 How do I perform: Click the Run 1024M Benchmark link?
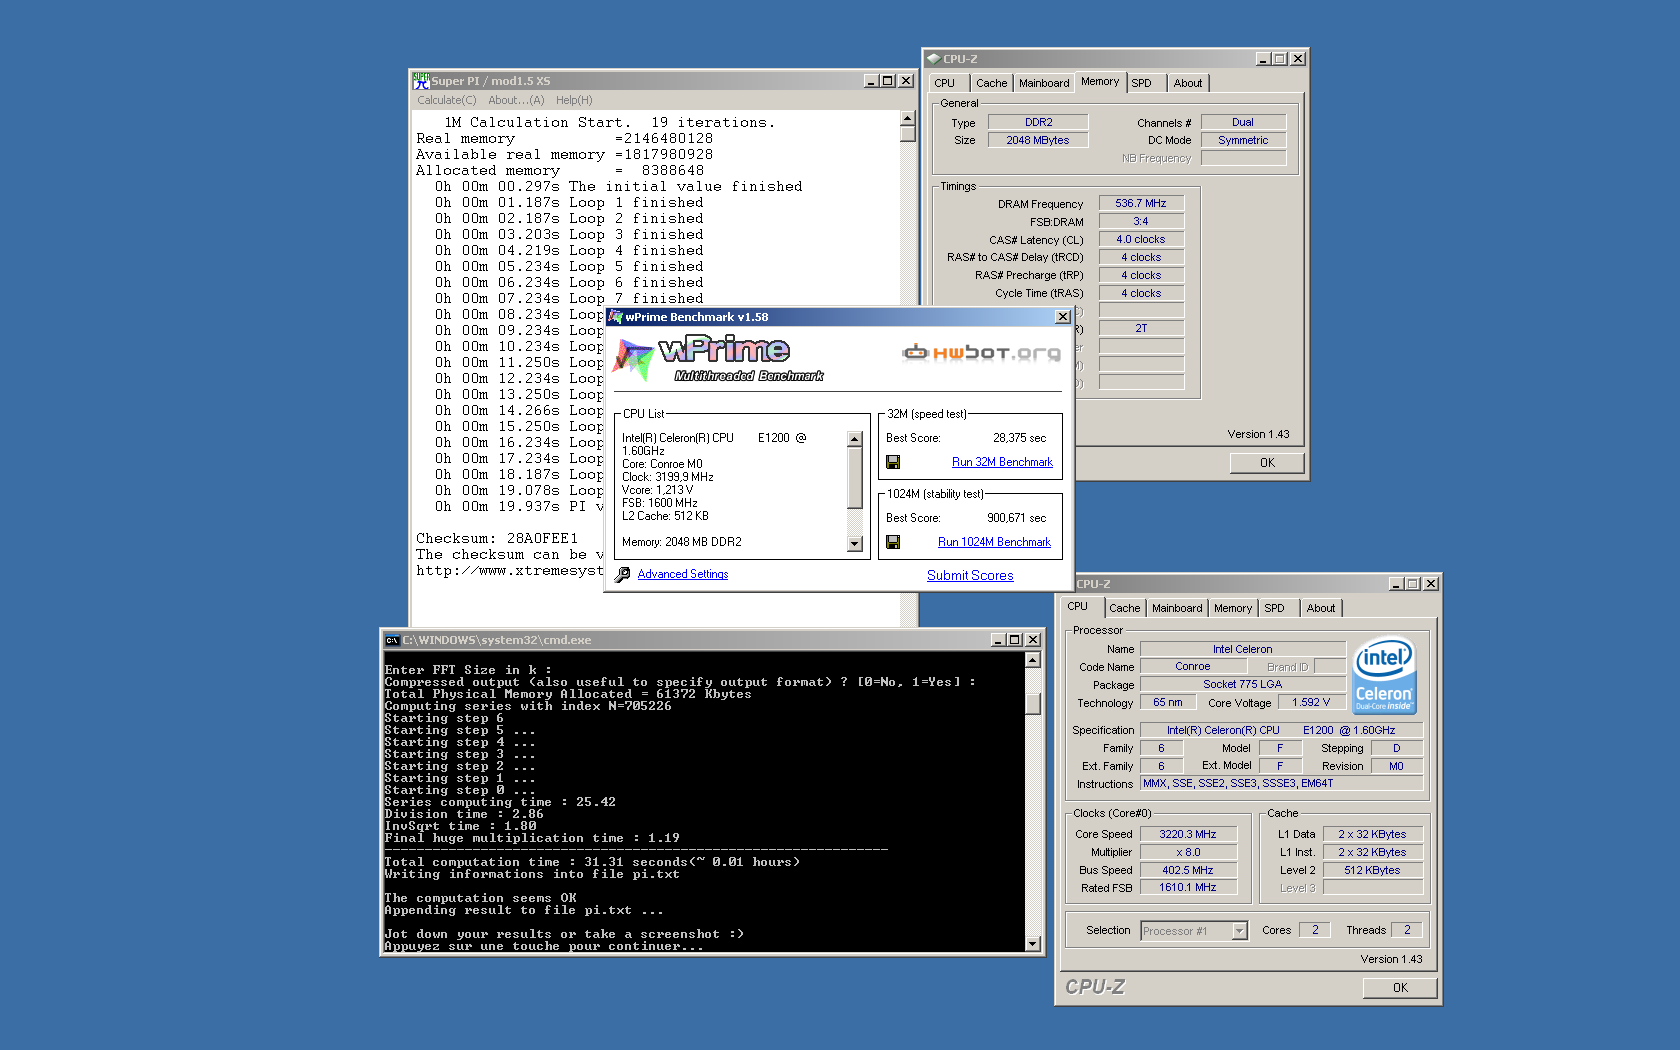tap(994, 542)
